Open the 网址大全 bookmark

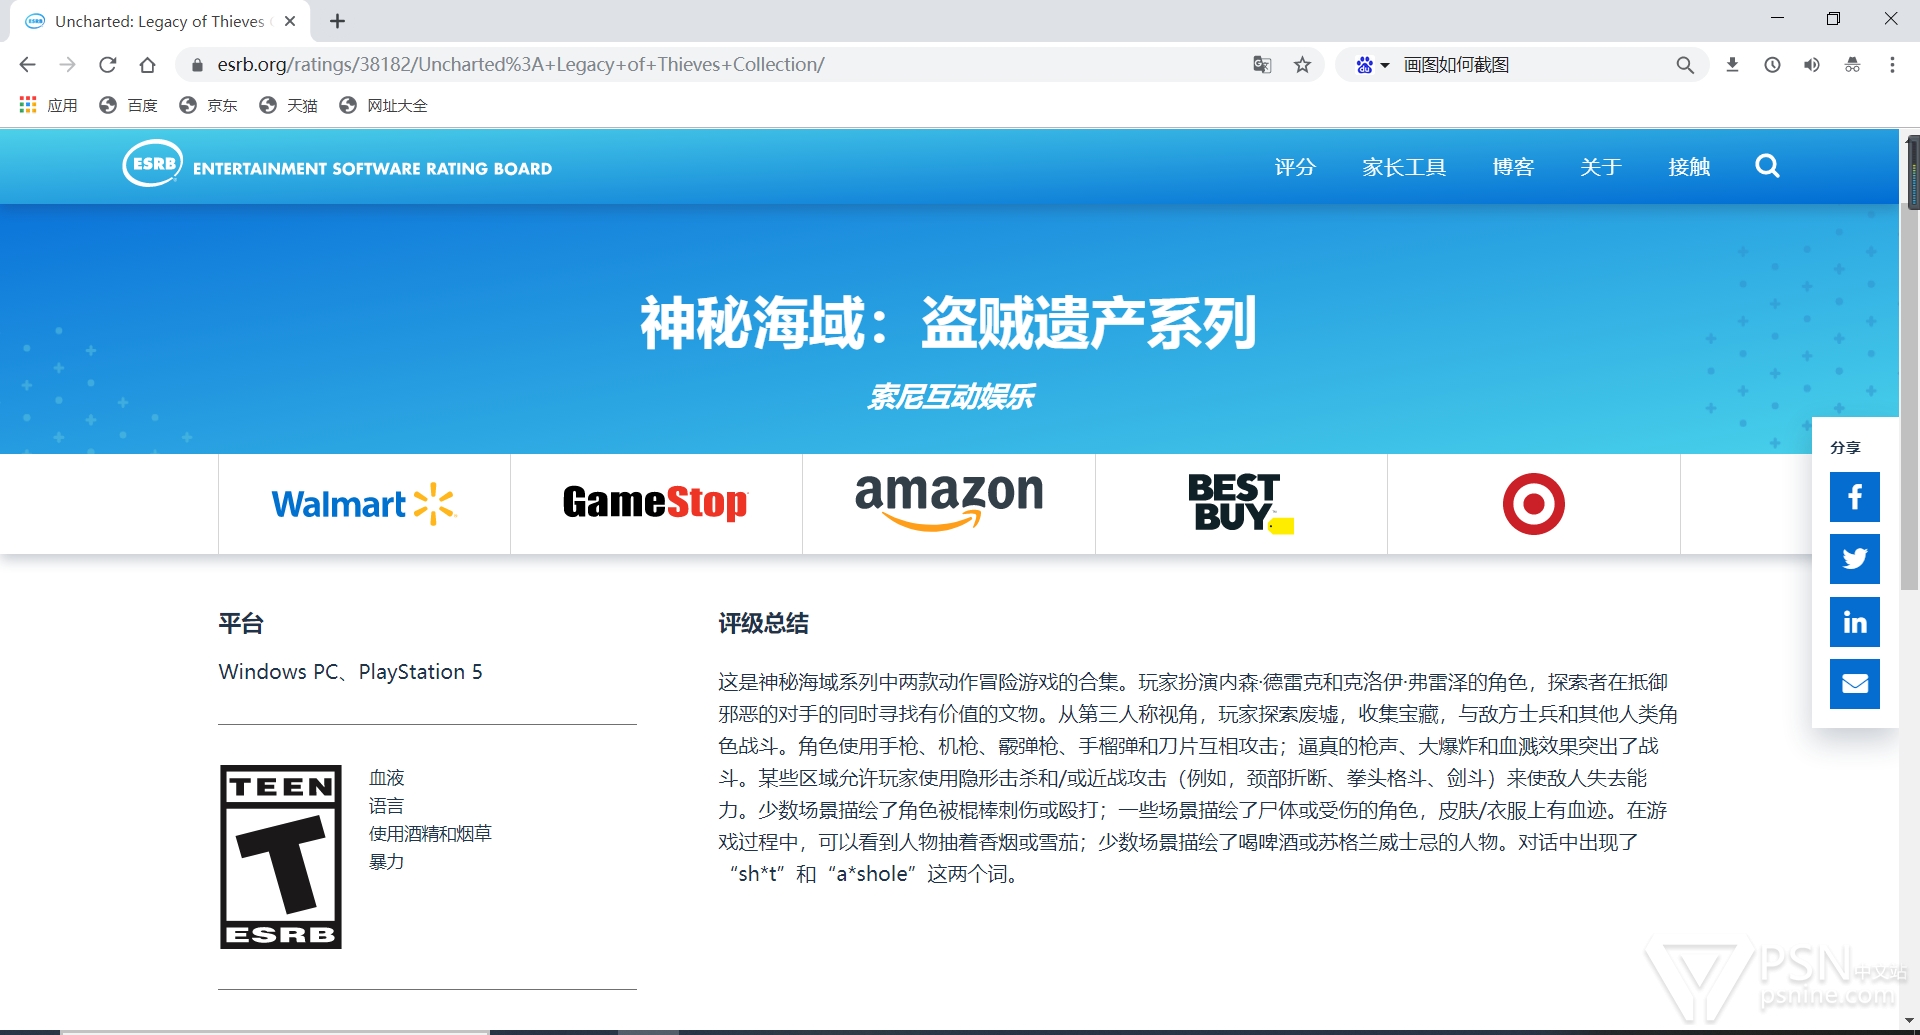click(383, 105)
